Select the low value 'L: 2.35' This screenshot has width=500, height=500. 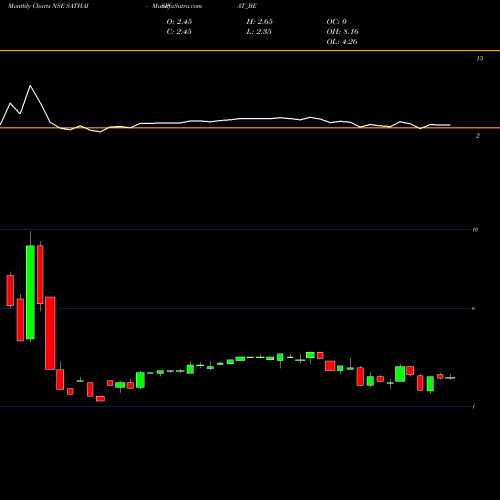click(x=259, y=32)
